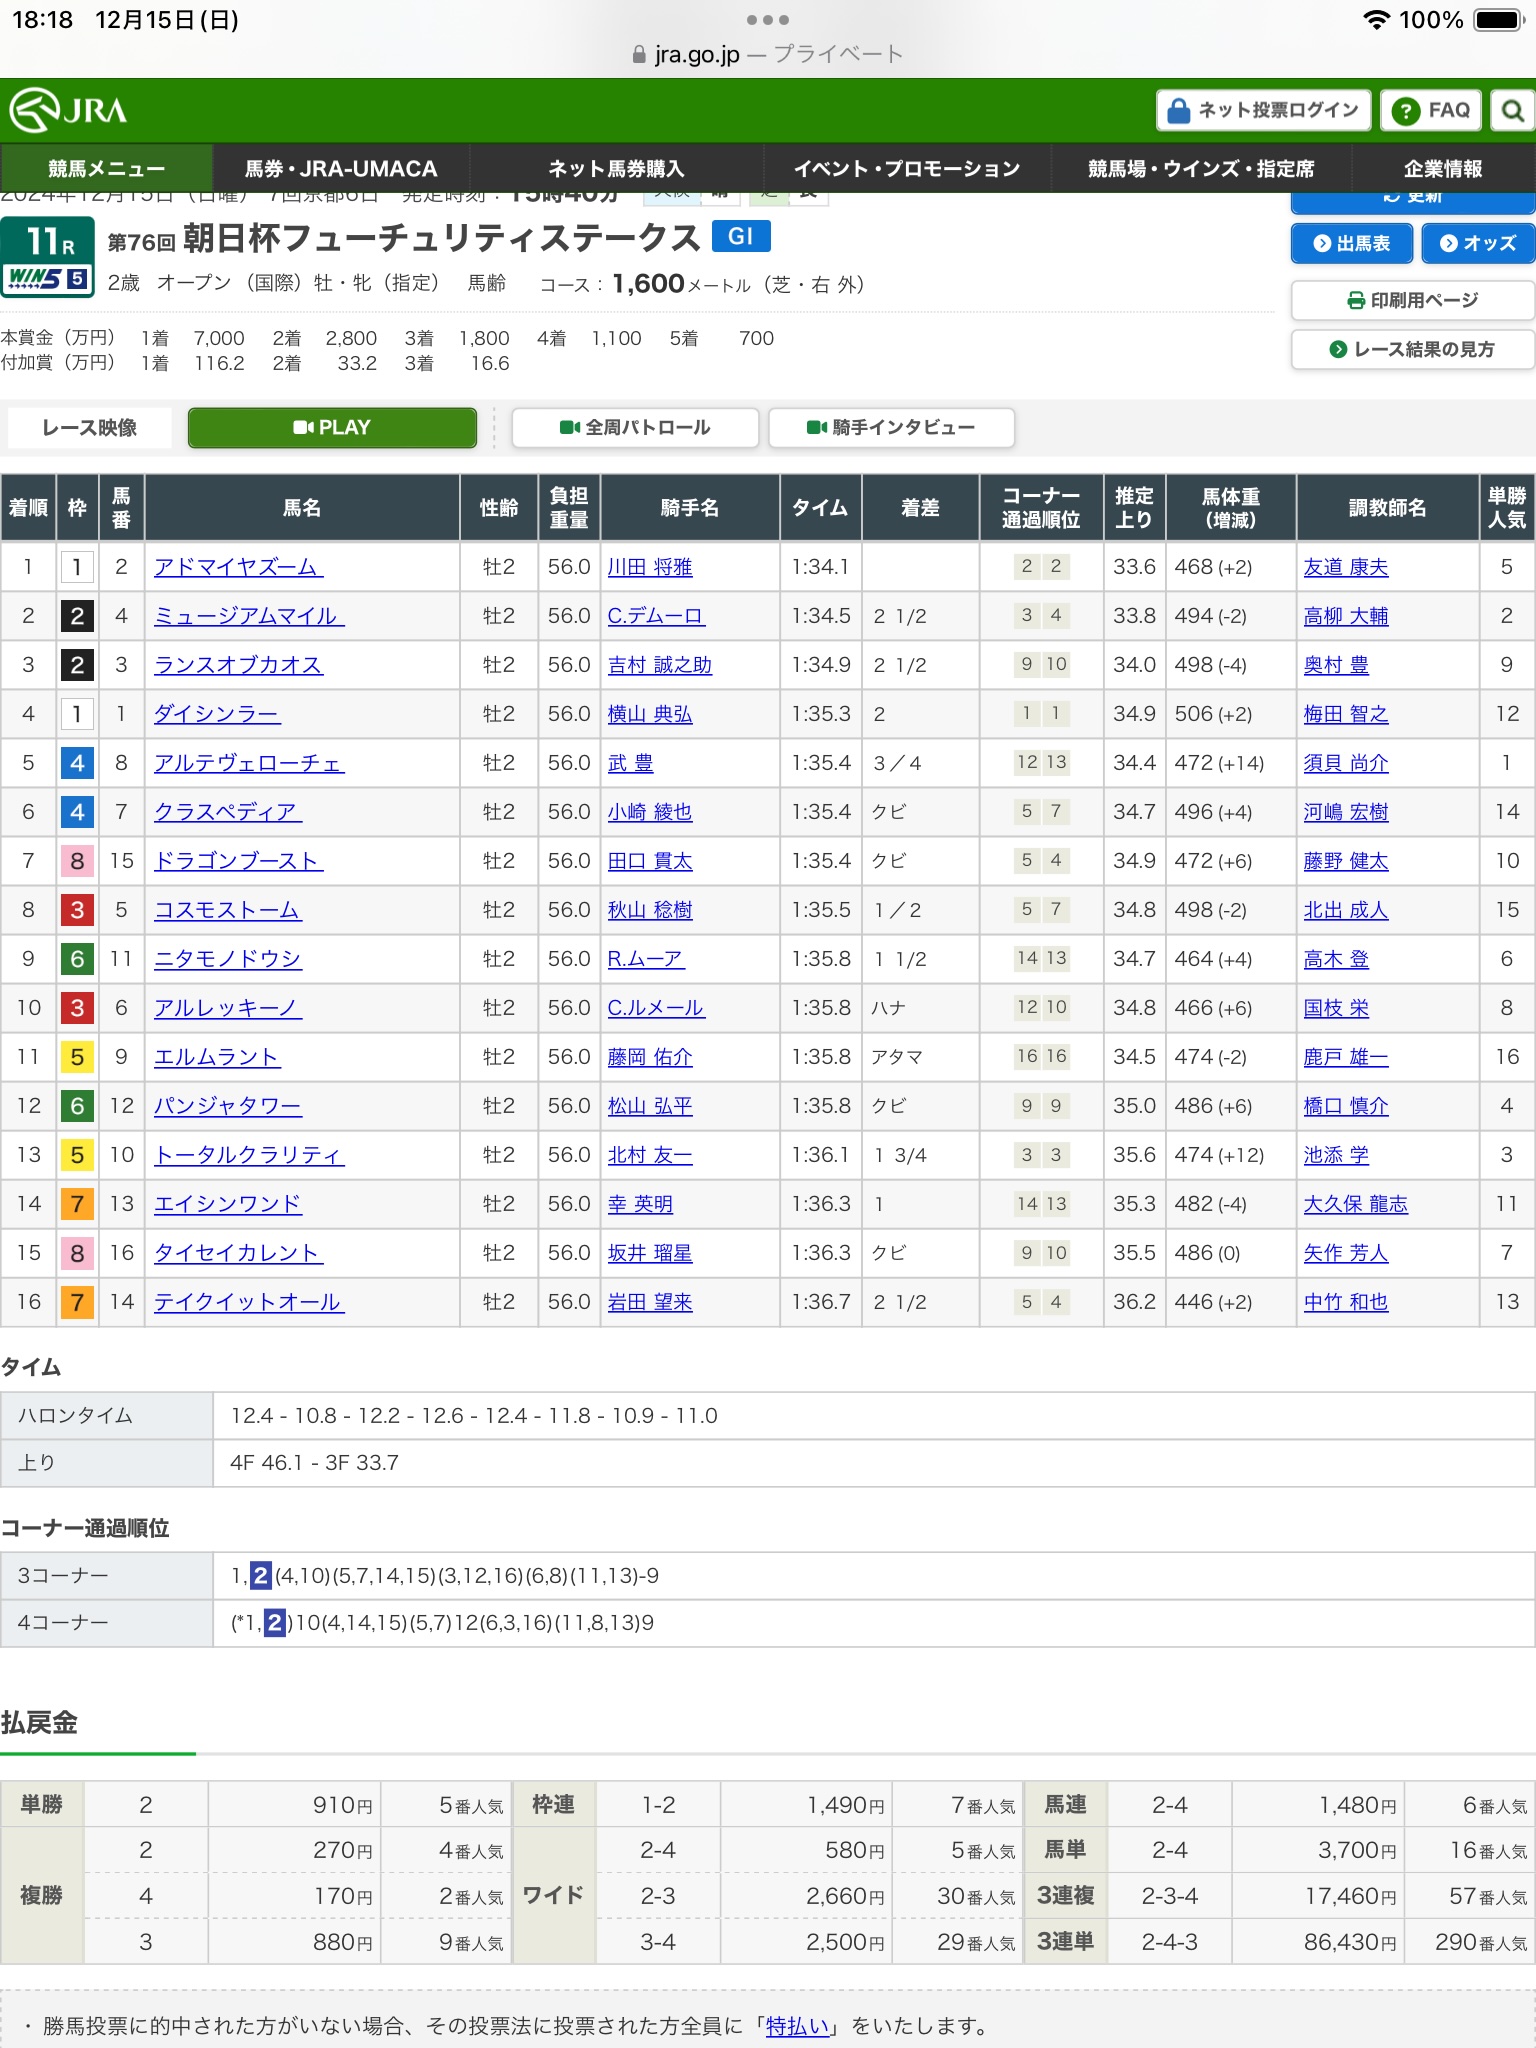
Task: Click the GI grade badge
Action: 741,236
